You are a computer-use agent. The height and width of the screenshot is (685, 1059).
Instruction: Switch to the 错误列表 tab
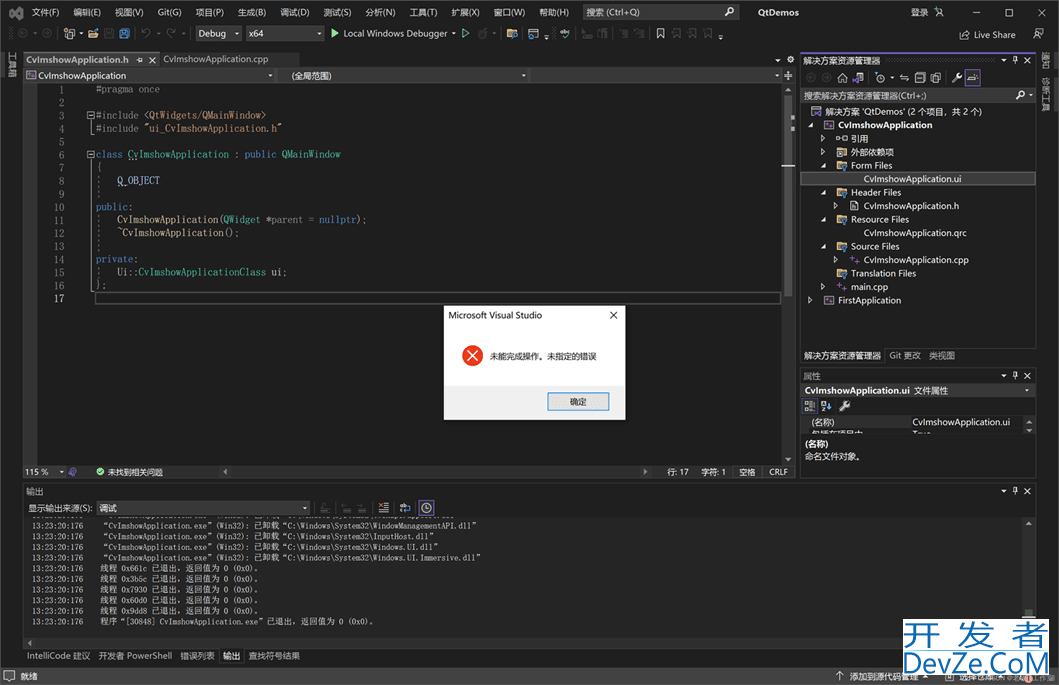pos(197,656)
